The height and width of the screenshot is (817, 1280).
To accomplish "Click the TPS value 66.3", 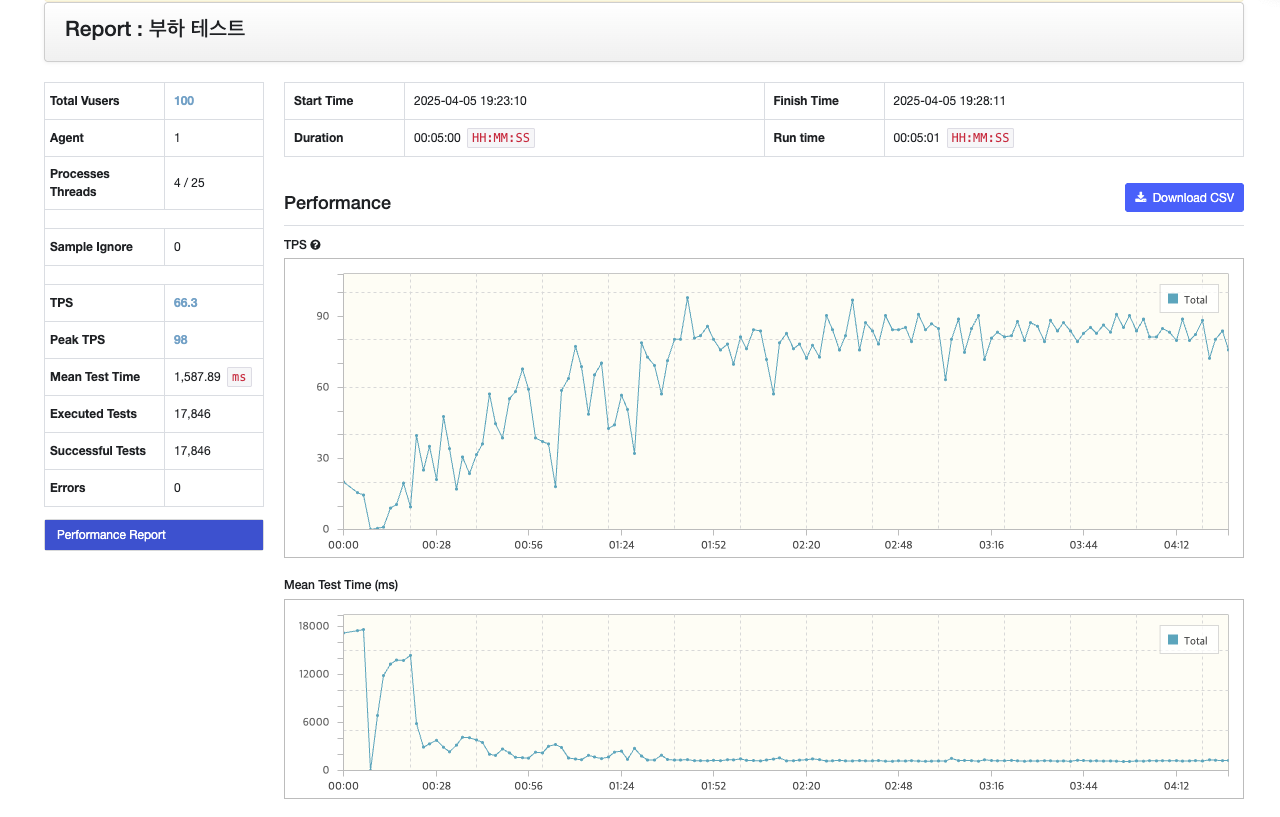I will 186,303.
